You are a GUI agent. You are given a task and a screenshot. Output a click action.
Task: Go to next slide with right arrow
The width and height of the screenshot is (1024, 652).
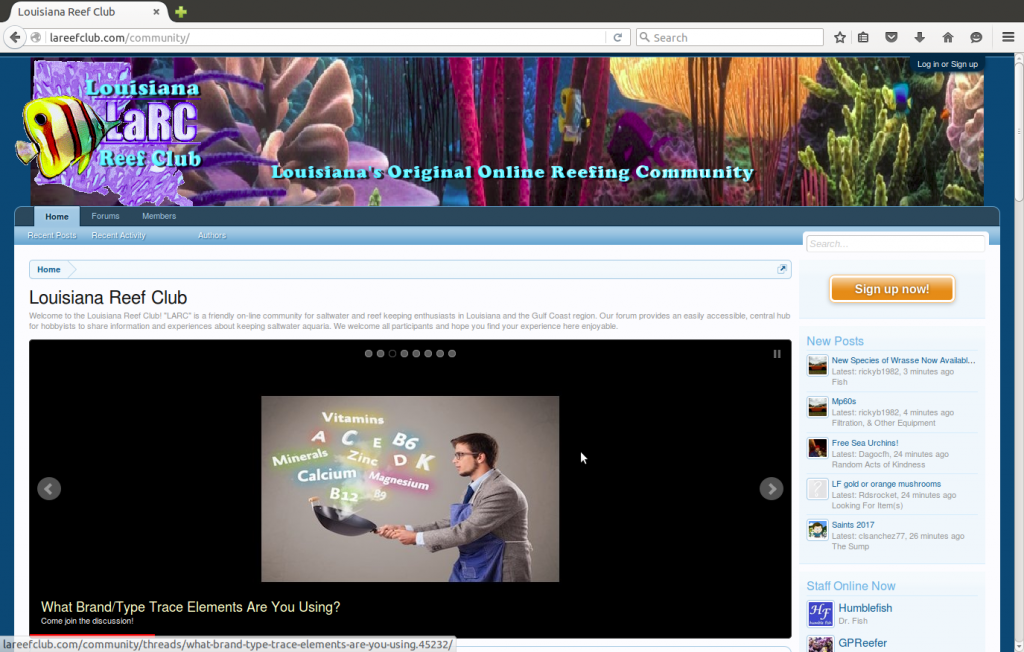[x=771, y=488]
